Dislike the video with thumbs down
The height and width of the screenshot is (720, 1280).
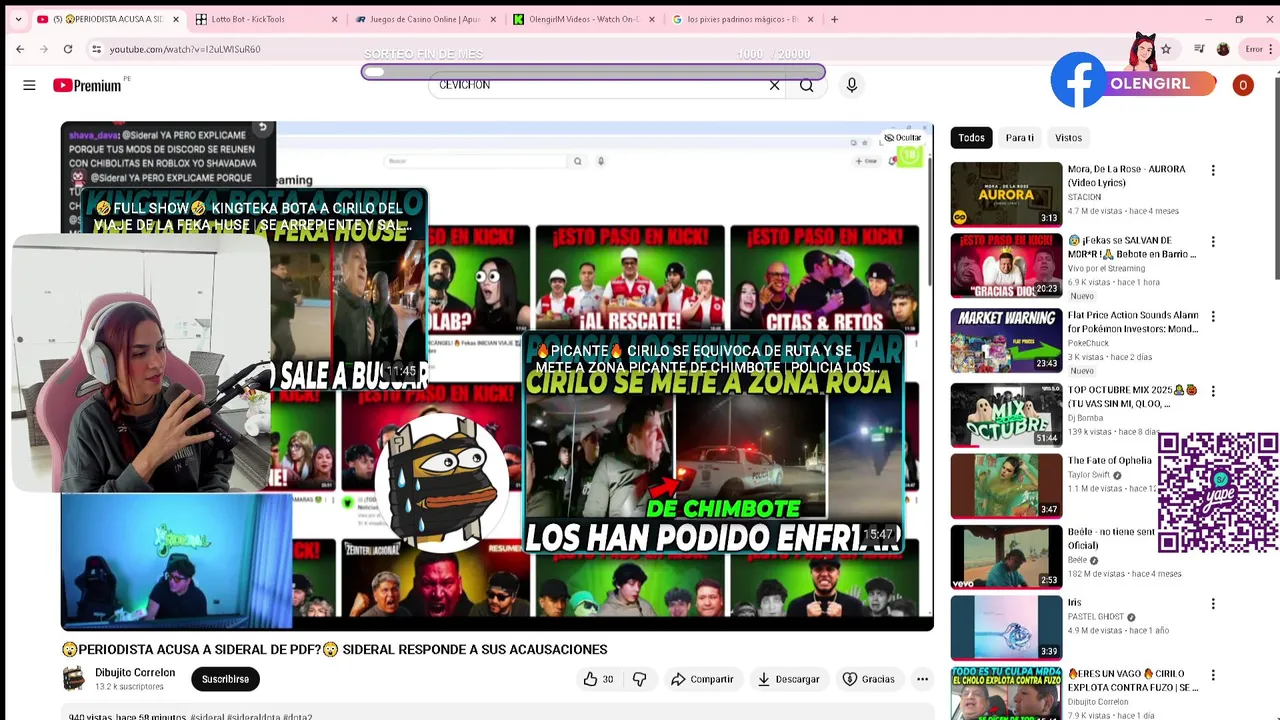(640, 679)
